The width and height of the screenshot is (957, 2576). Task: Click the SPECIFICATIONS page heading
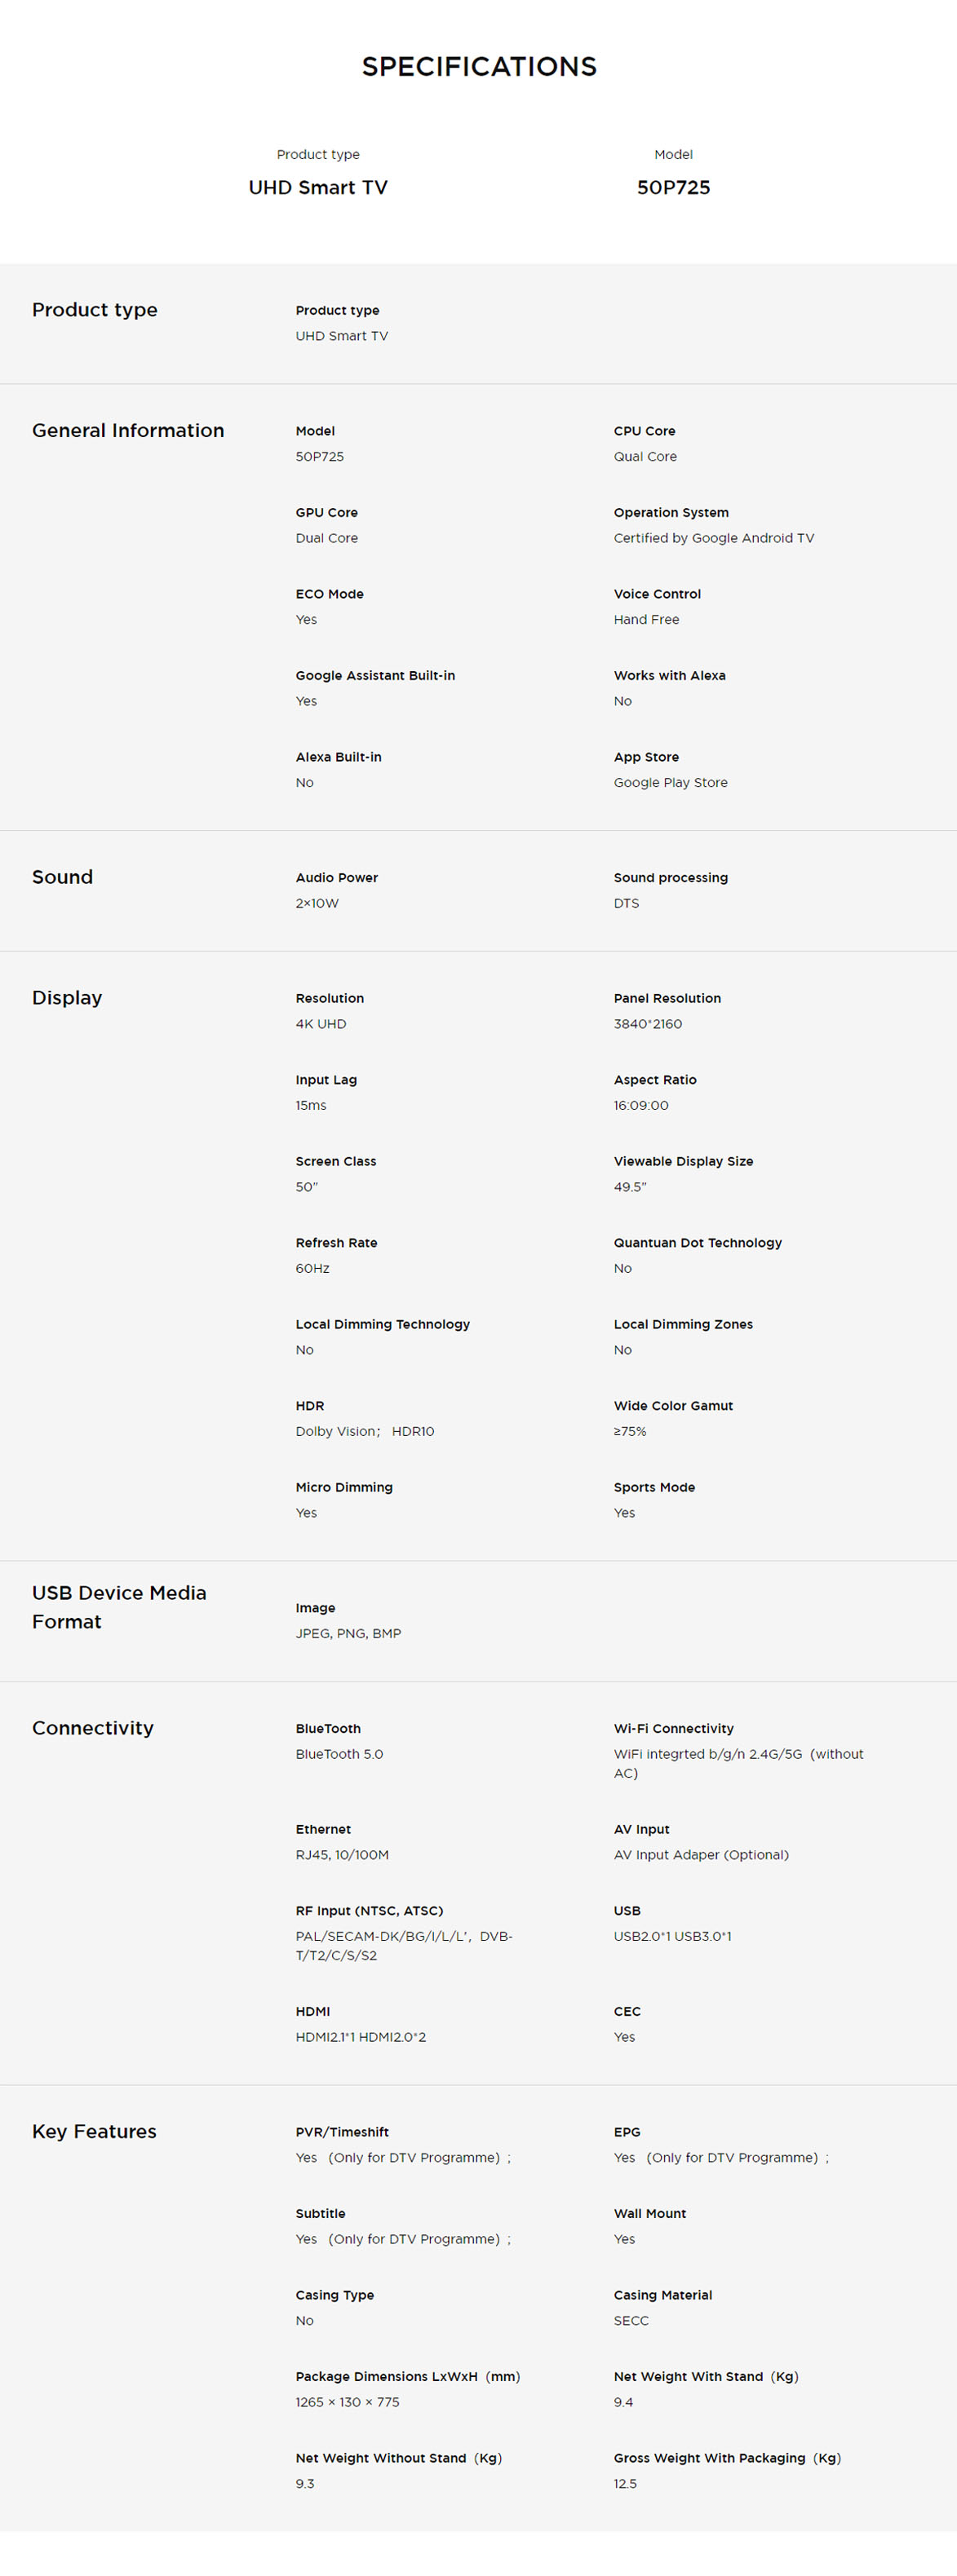479,67
